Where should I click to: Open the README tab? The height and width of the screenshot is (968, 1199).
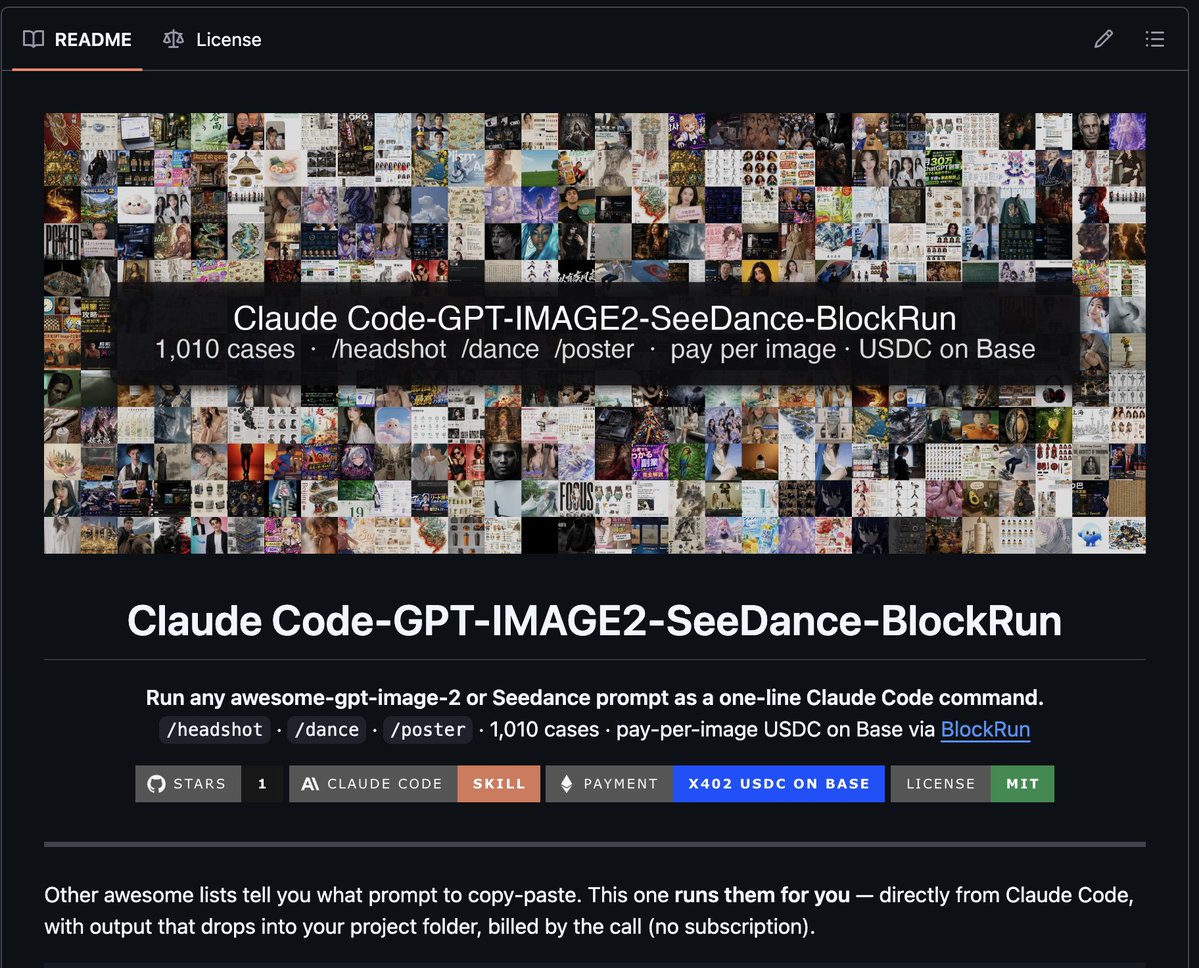click(x=77, y=39)
